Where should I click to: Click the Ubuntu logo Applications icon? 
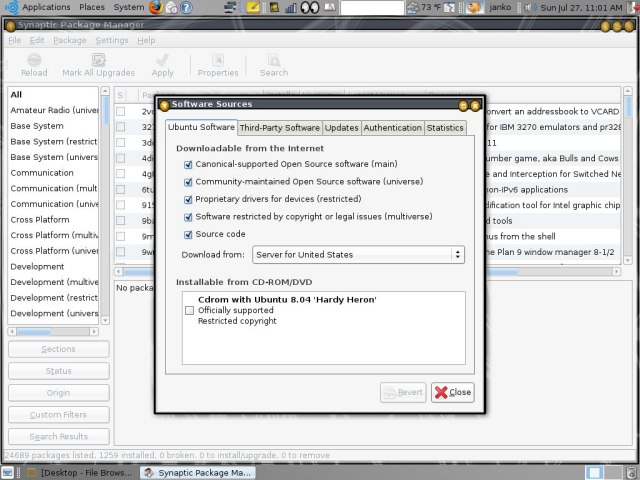point(11,7)
